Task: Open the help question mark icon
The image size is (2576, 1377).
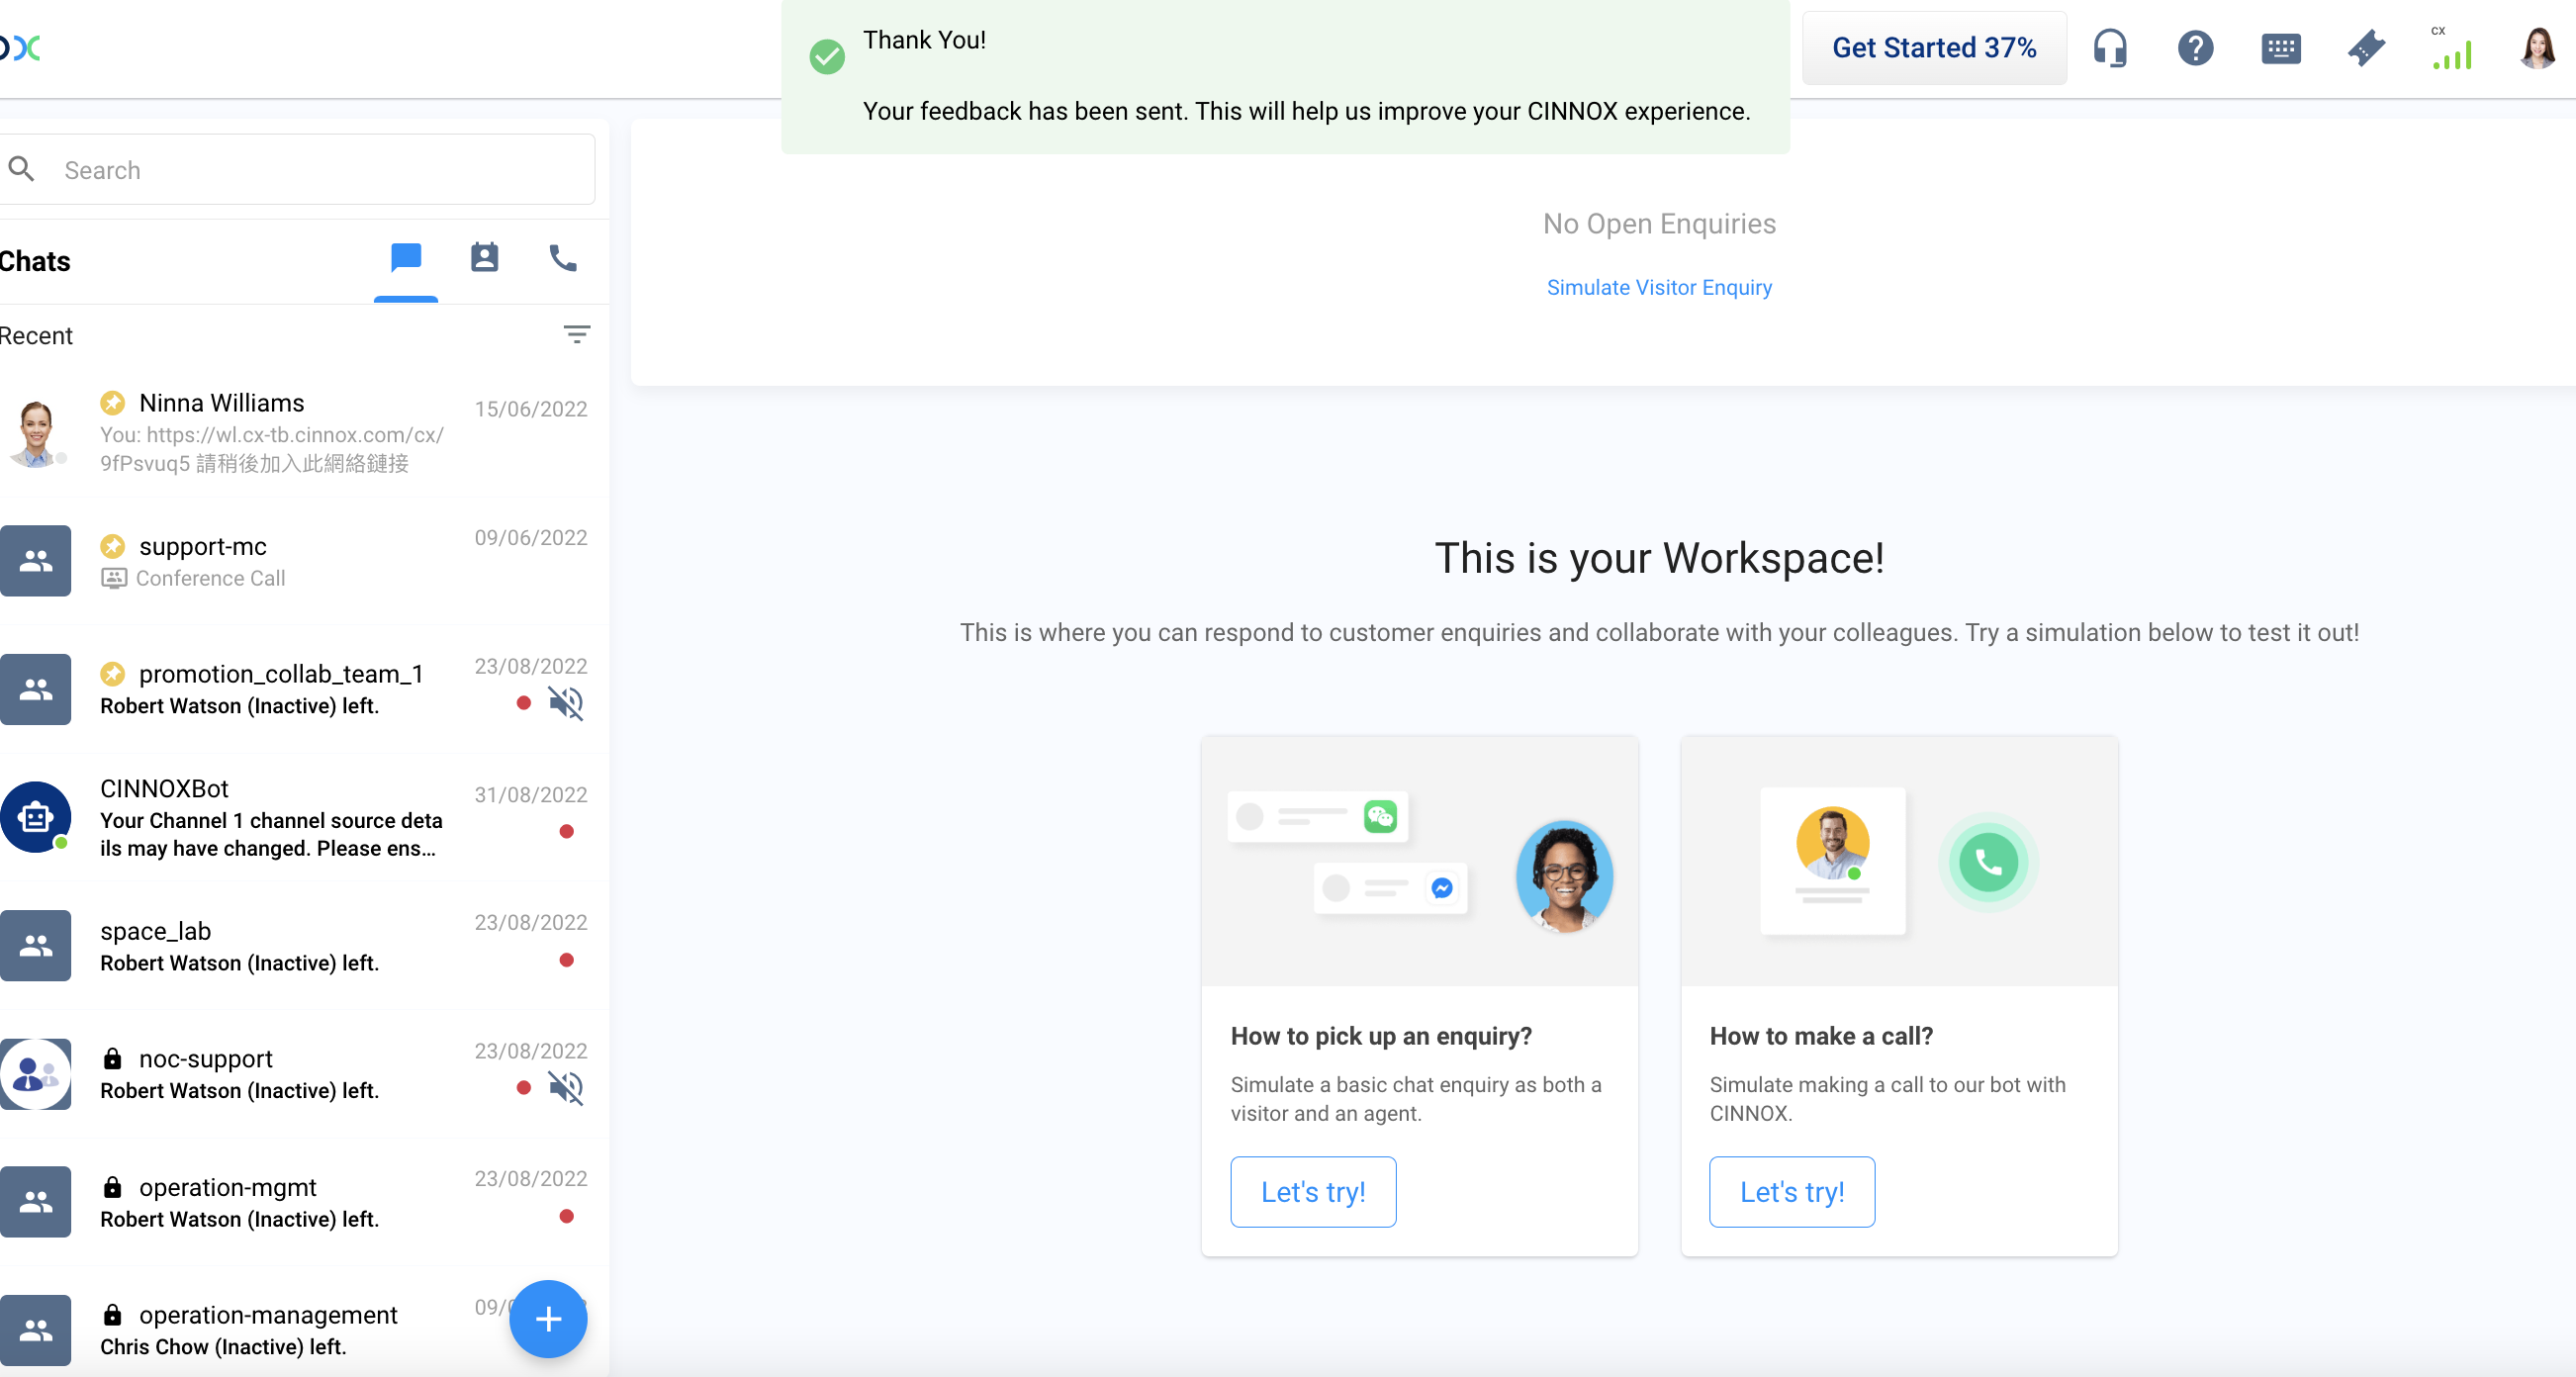Action: click(2195, 48)
